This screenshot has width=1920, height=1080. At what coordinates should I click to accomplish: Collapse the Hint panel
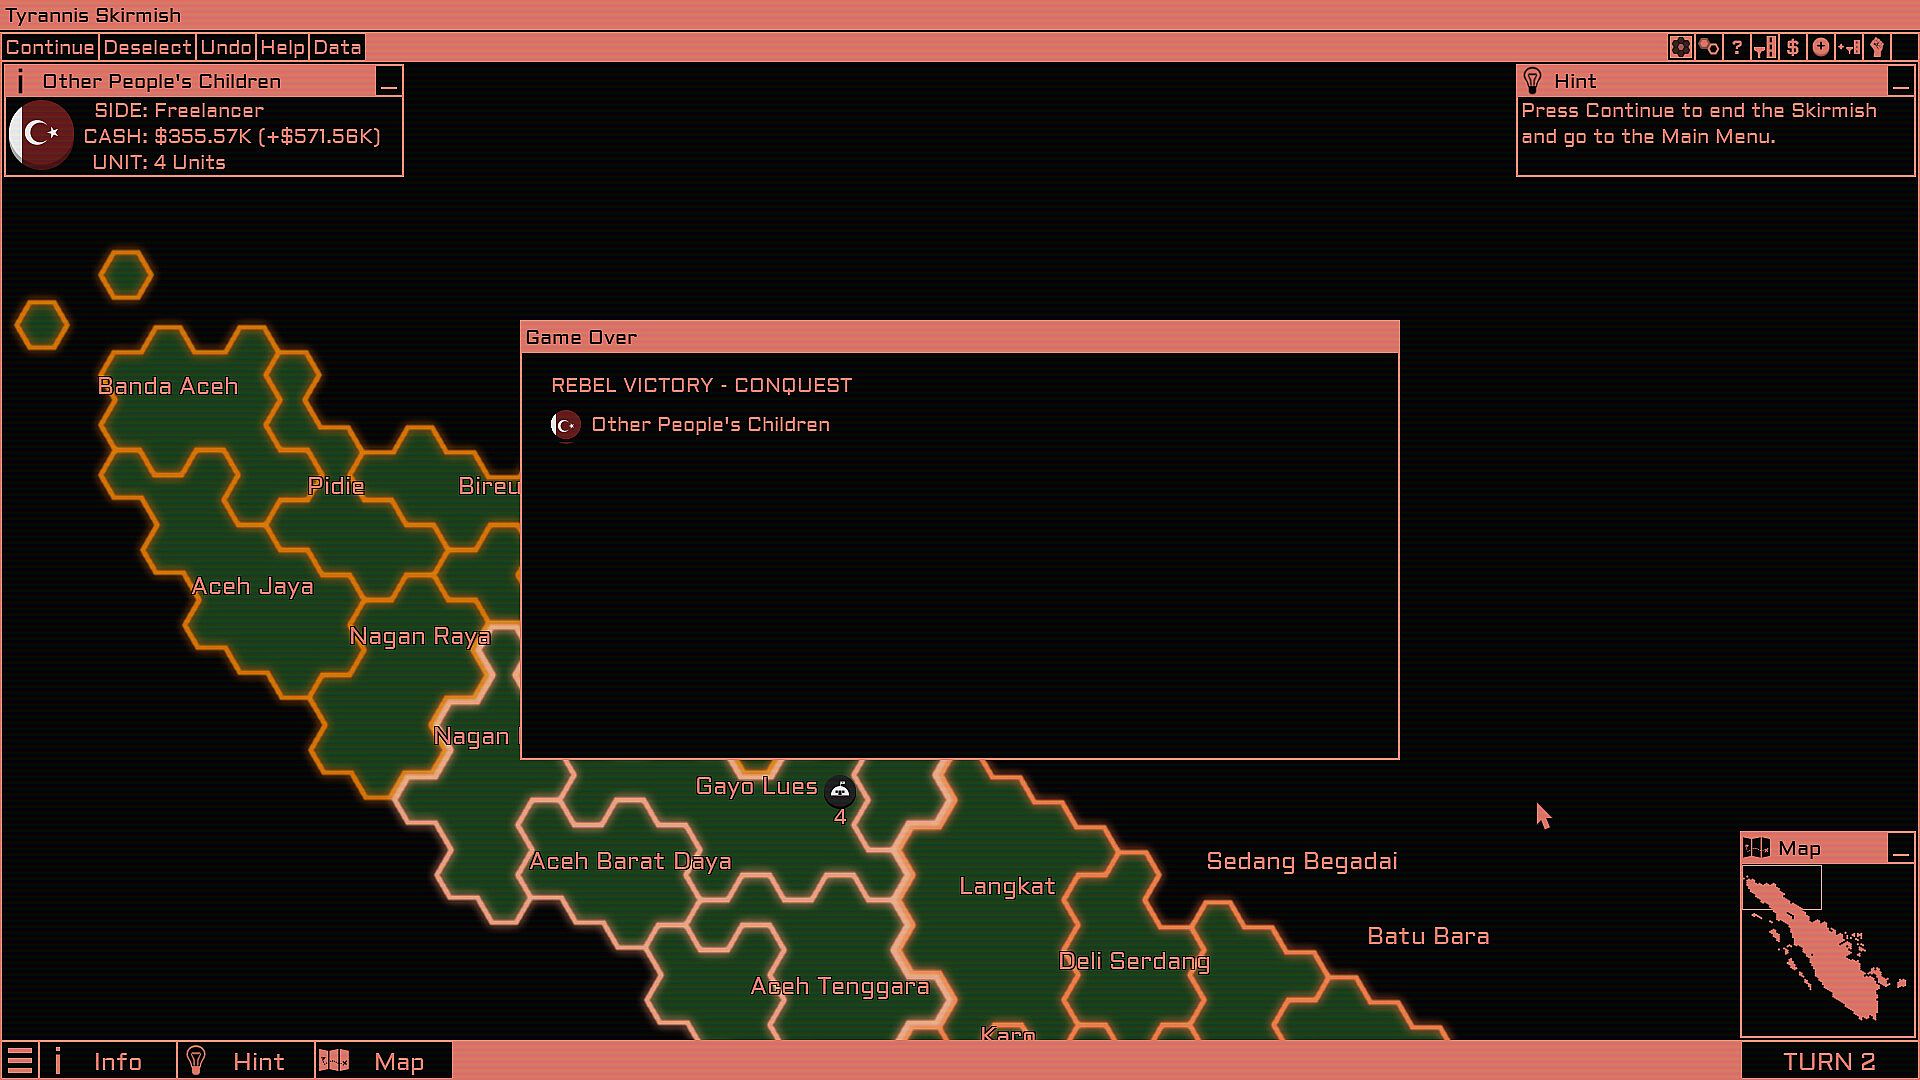[1901, 82]
